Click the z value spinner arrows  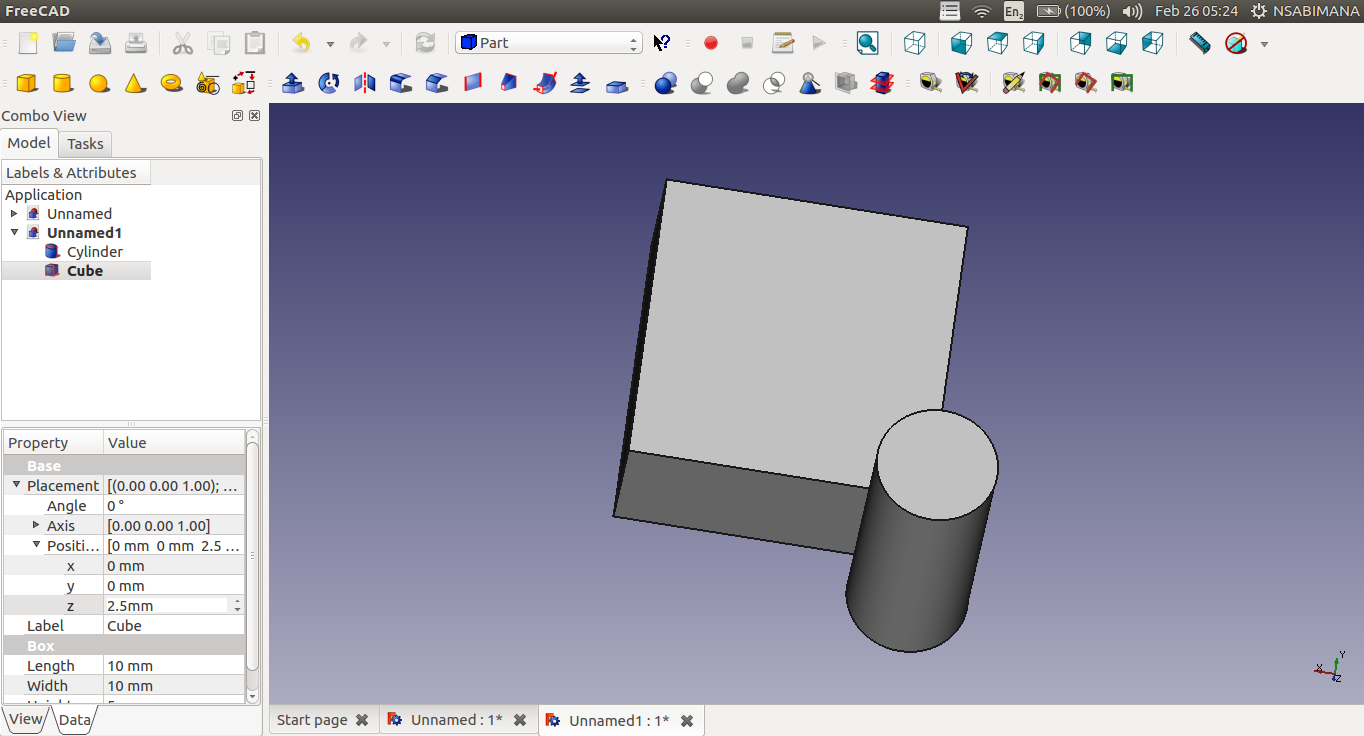click(237, 606)
